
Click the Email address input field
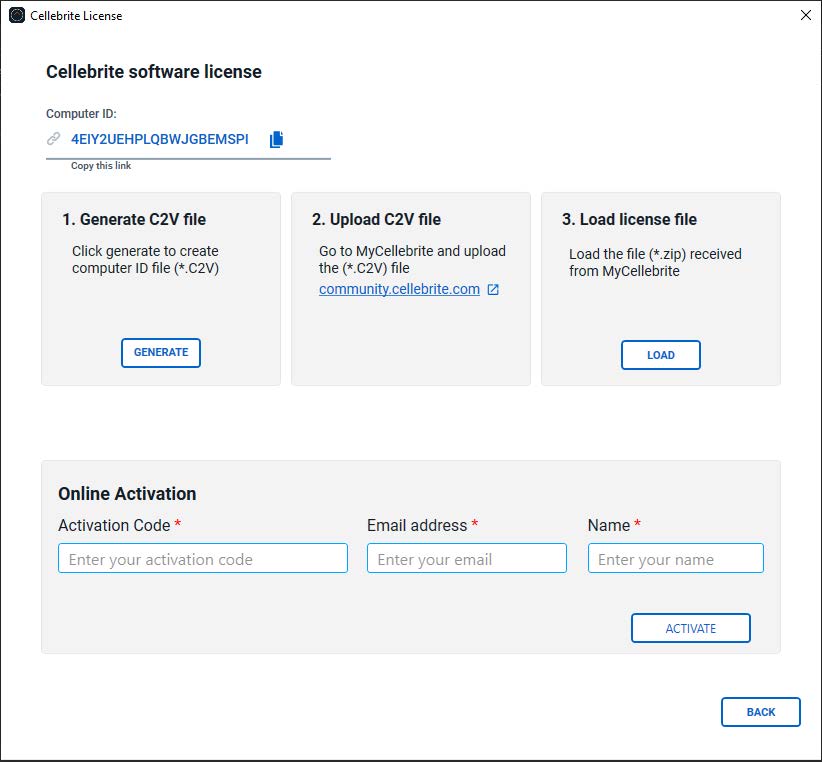coord(467,558)
